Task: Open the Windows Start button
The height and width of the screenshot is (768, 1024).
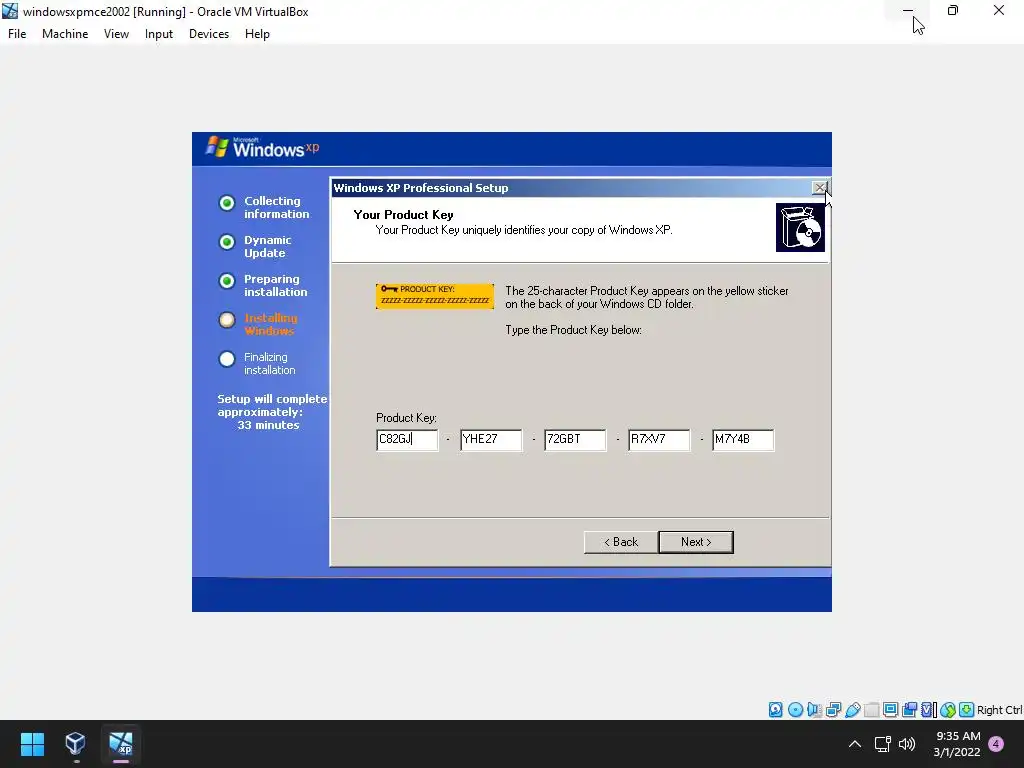Action: pyautogui.click(x=32, y=744)
